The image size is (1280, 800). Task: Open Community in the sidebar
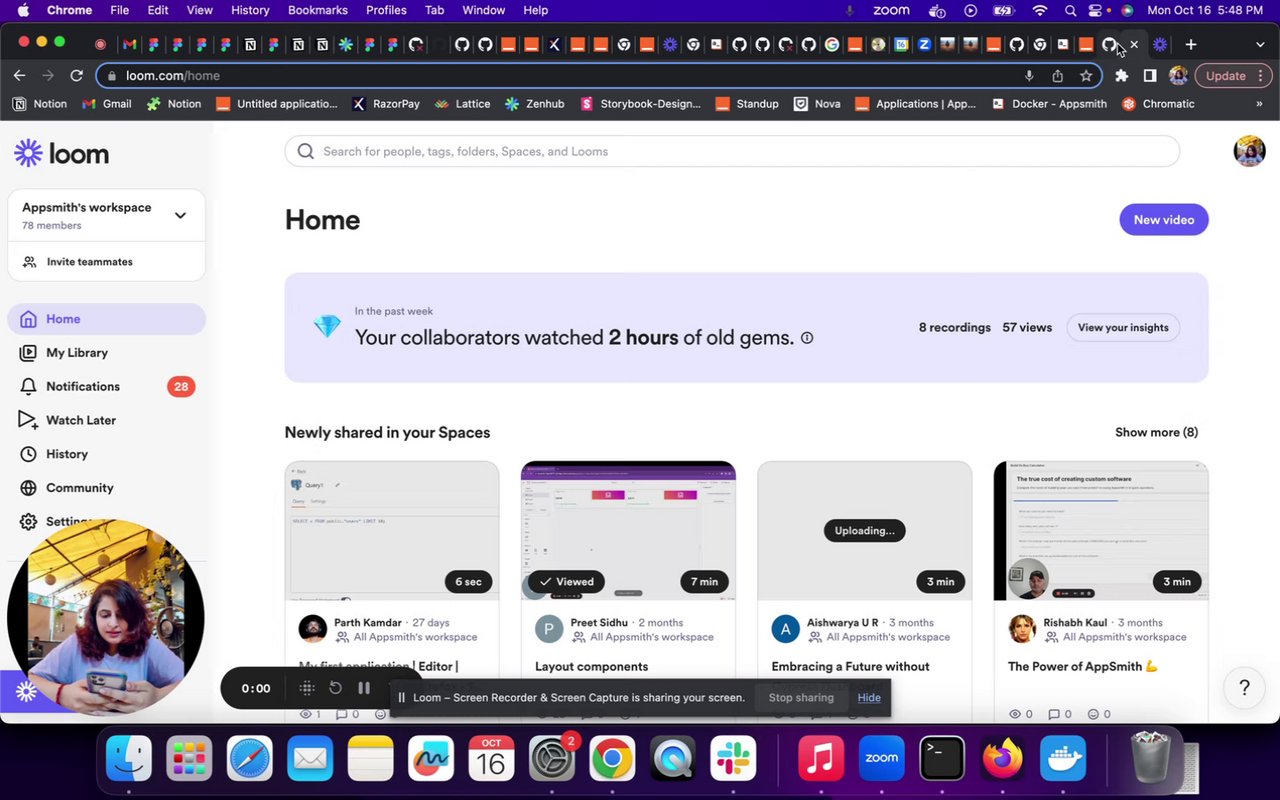coord(106,488)
